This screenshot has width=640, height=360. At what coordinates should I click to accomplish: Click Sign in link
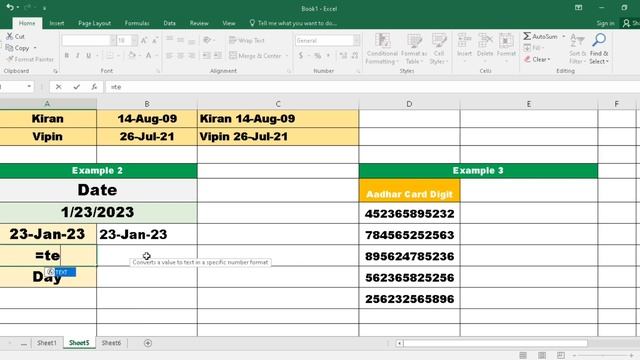click(x=605, y=23)
